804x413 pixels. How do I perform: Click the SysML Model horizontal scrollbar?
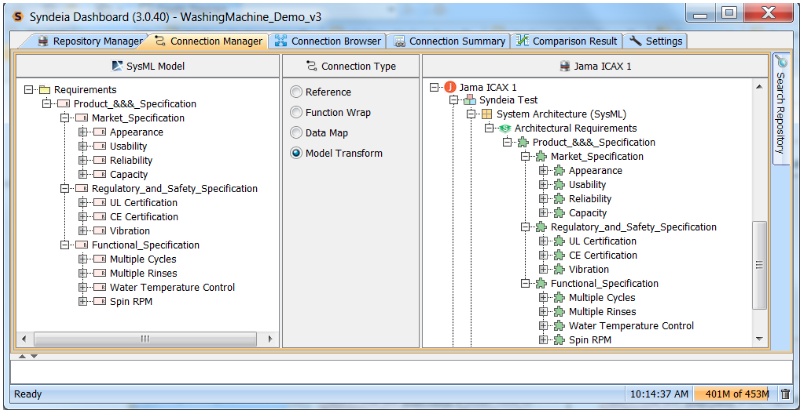click(x=147, y=339)
